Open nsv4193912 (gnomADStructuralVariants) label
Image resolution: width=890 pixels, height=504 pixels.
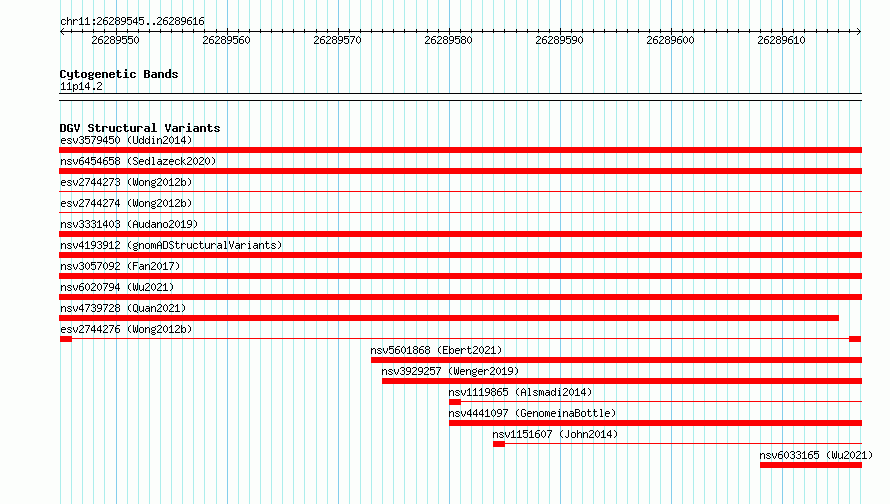[171, 245]
